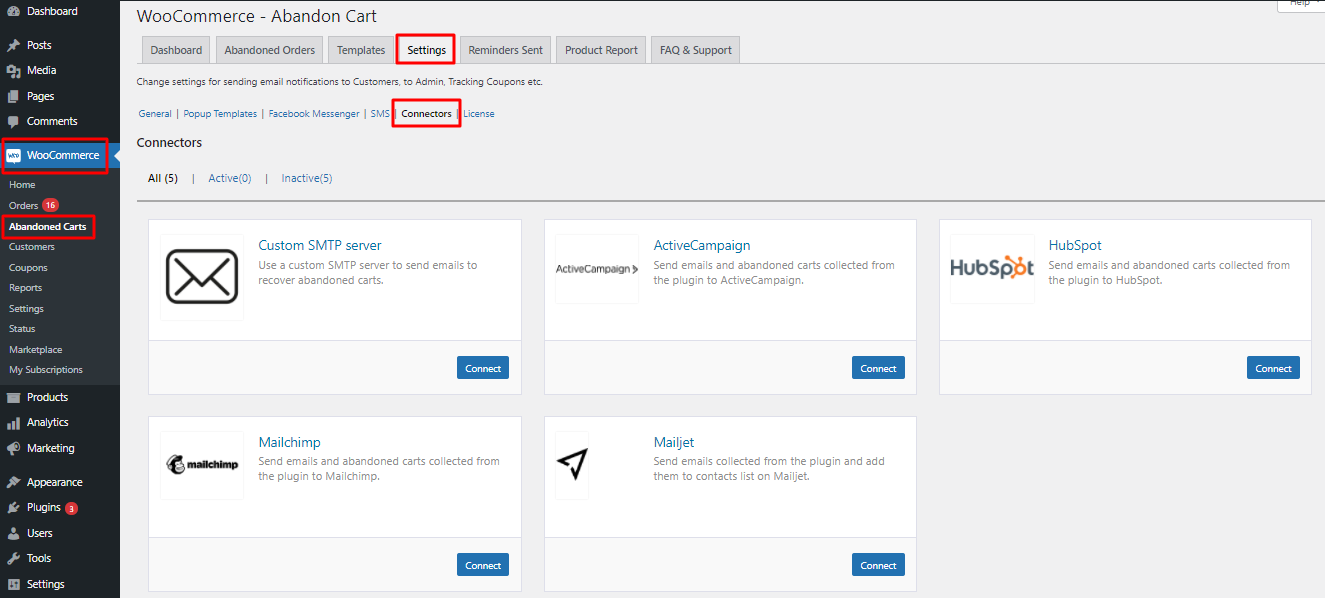Click the Mailchimp logo image
The width and height of the screenshot is (1325, 598).
202,465
